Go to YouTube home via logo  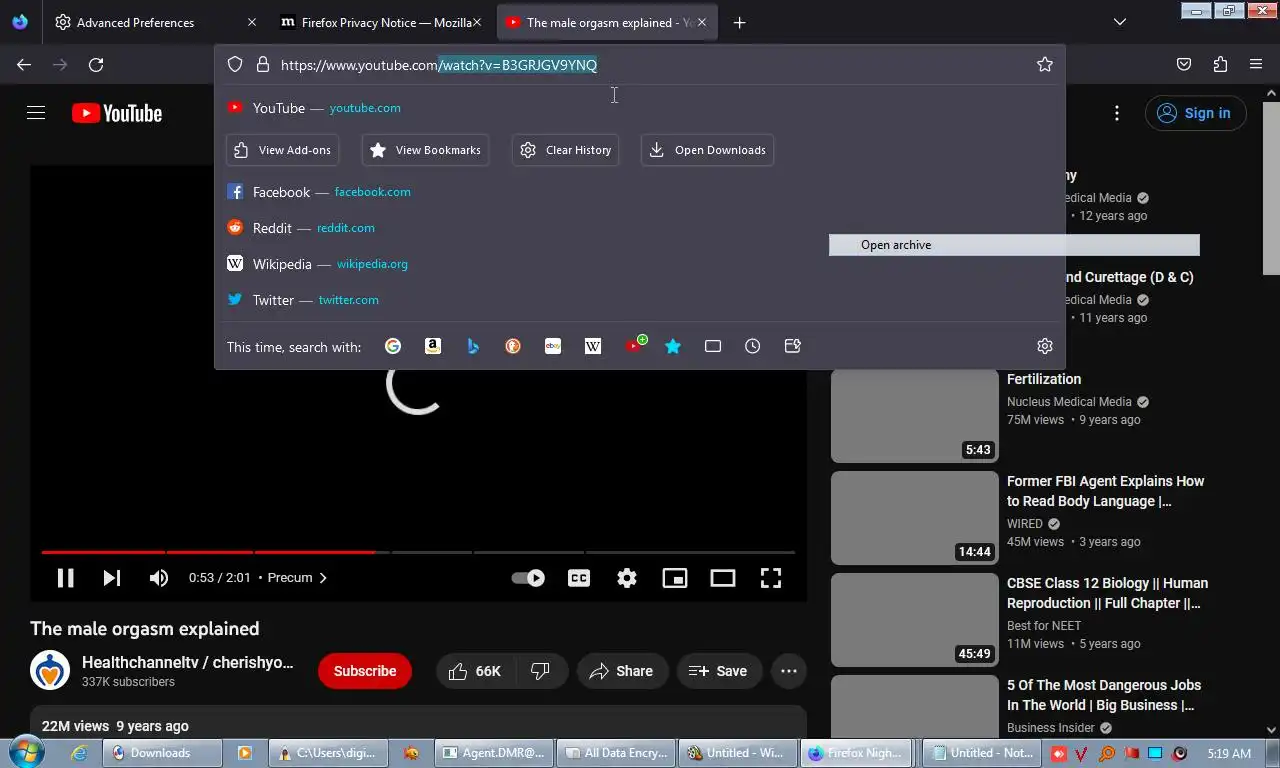coord(117,113)
